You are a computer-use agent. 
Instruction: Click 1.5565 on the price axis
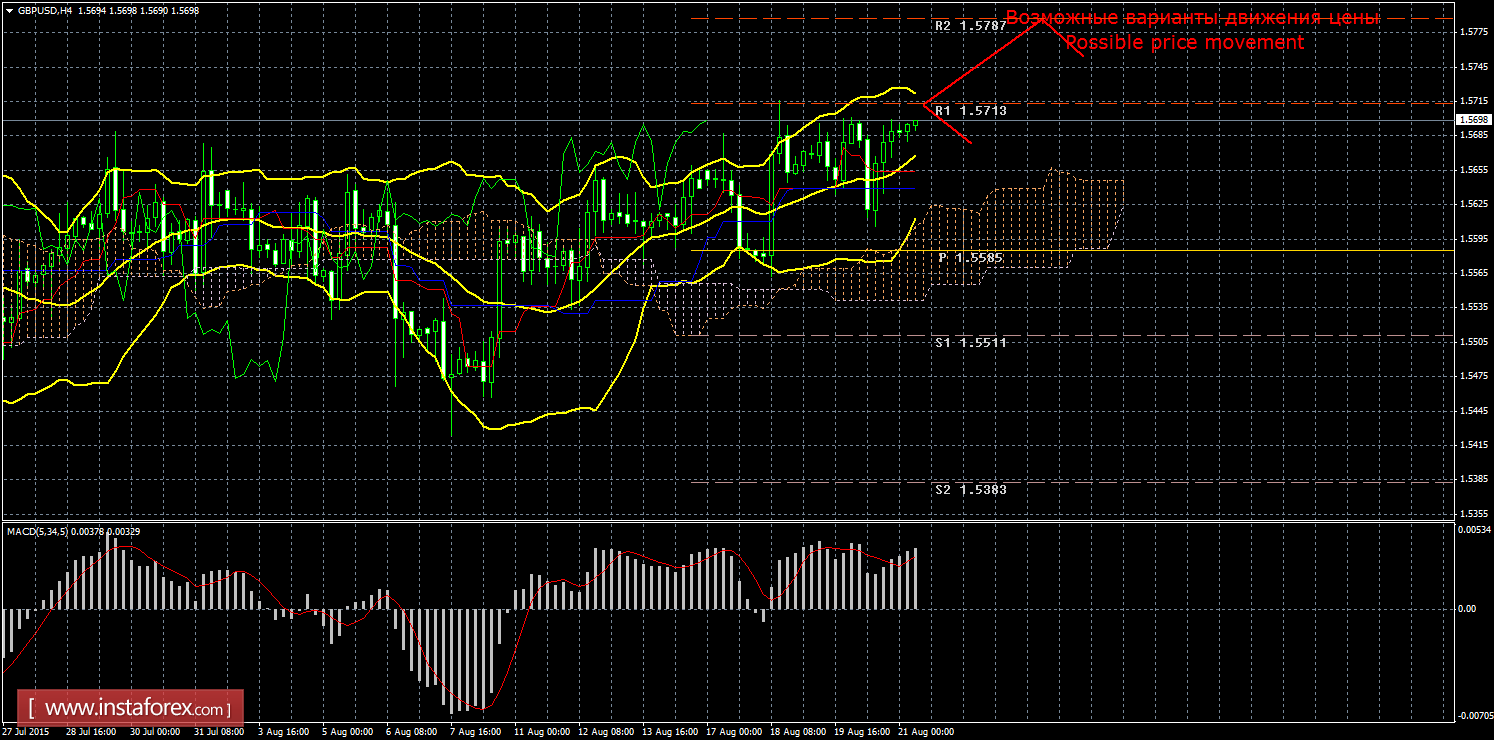pyautogui.click(x=1473, y=273)
